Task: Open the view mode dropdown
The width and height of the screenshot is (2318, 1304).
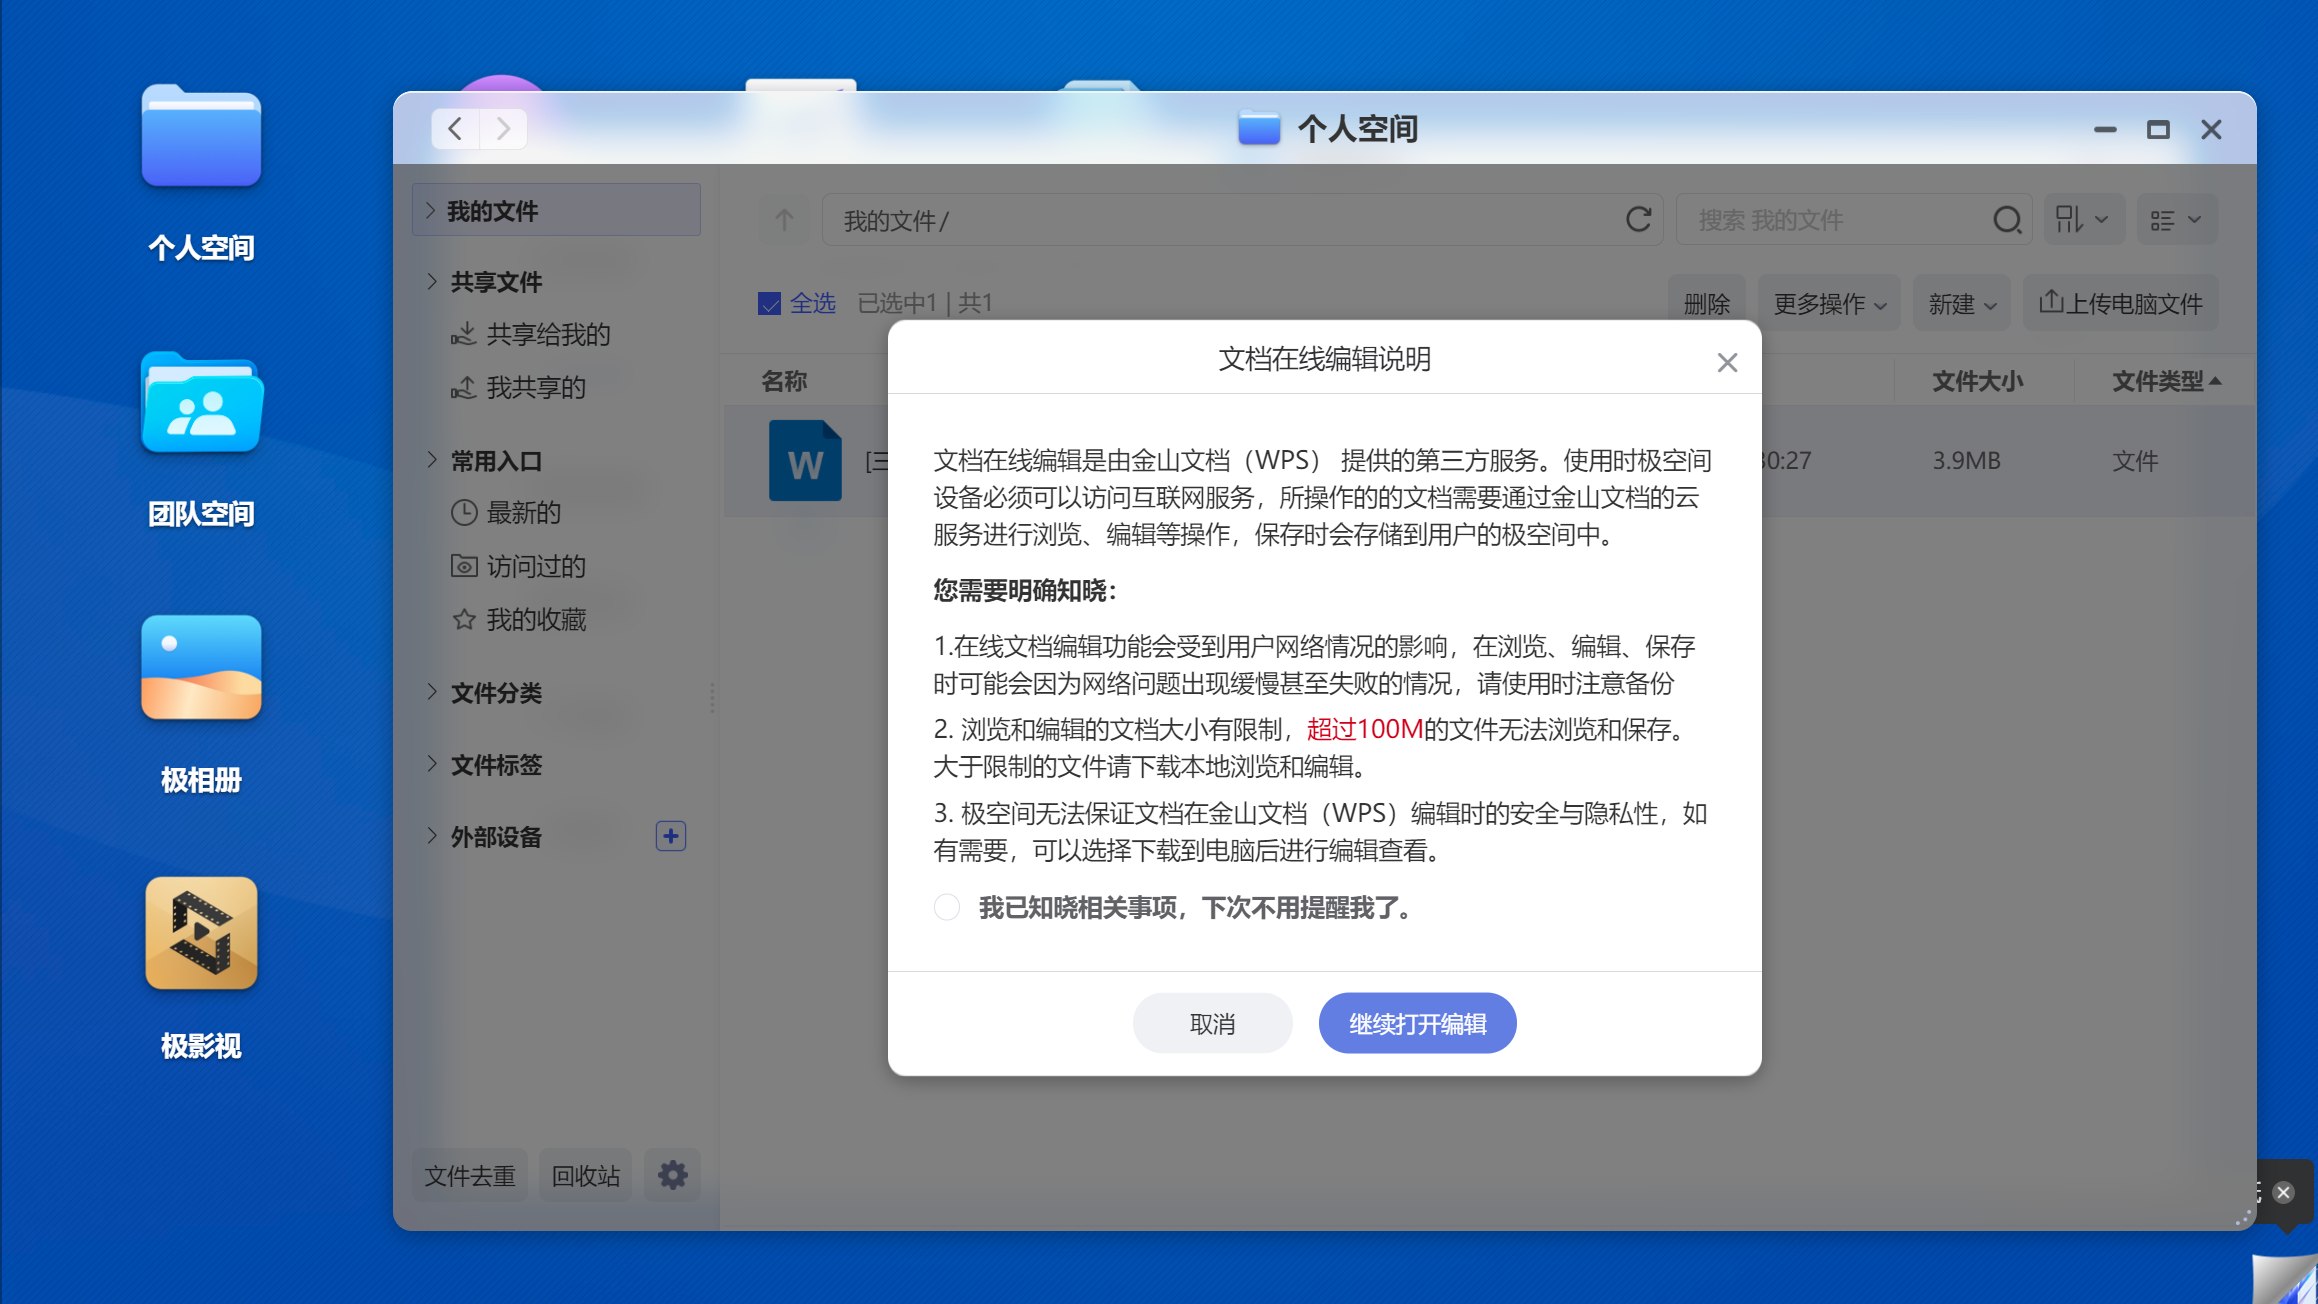Action: click(2177, 220)
